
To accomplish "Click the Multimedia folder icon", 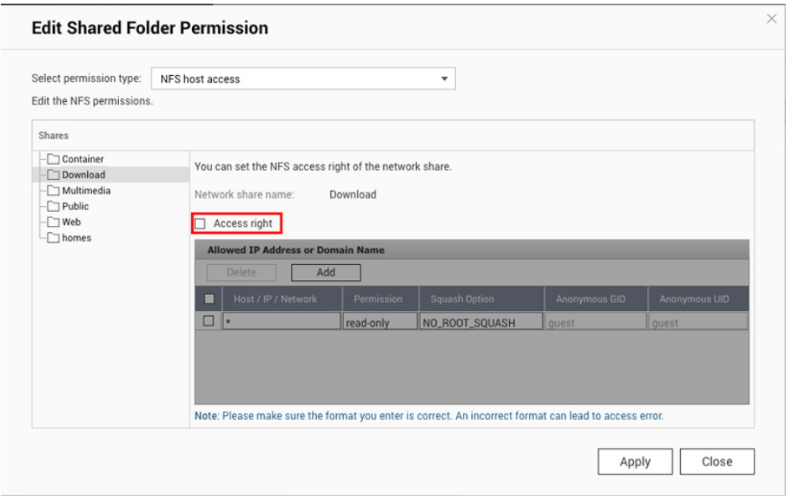I will 53,190.
